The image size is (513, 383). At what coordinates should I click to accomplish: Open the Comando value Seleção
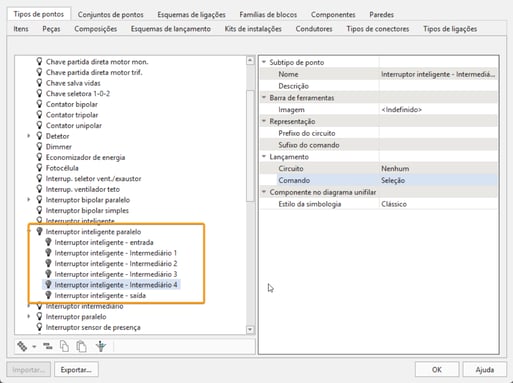(x=438, y=180)
